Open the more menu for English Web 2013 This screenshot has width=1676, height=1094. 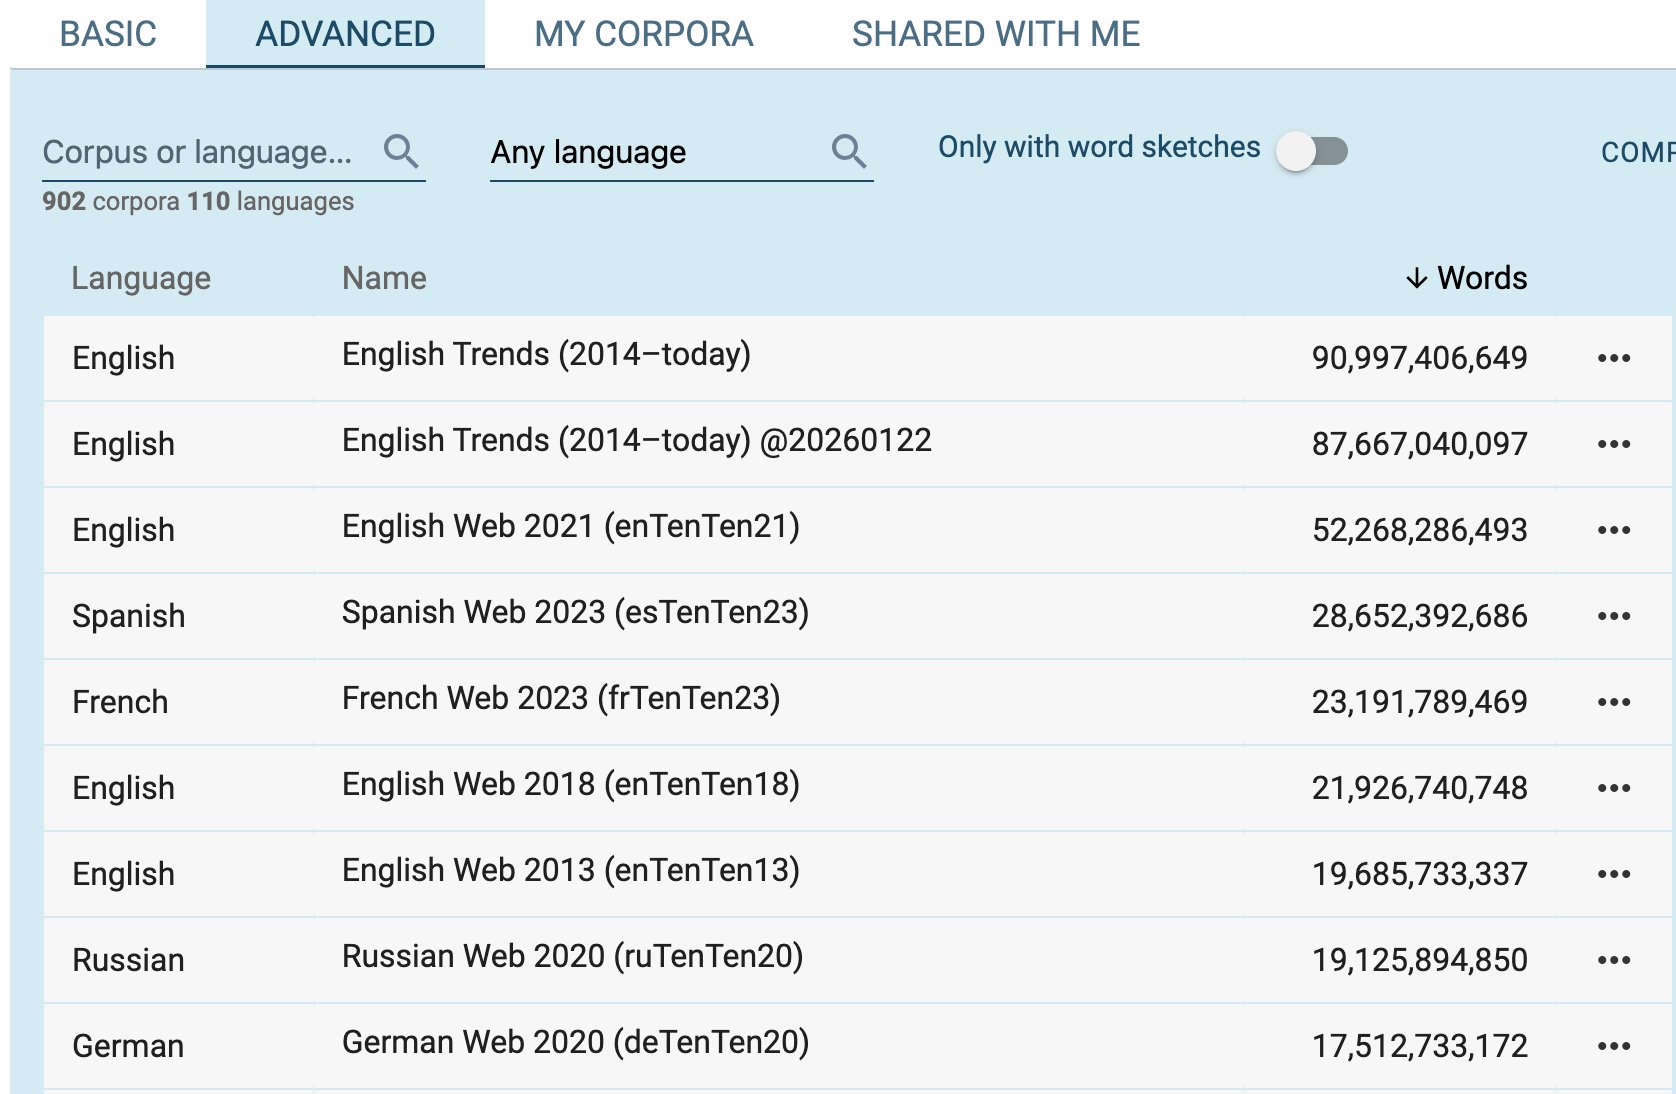1613,874
